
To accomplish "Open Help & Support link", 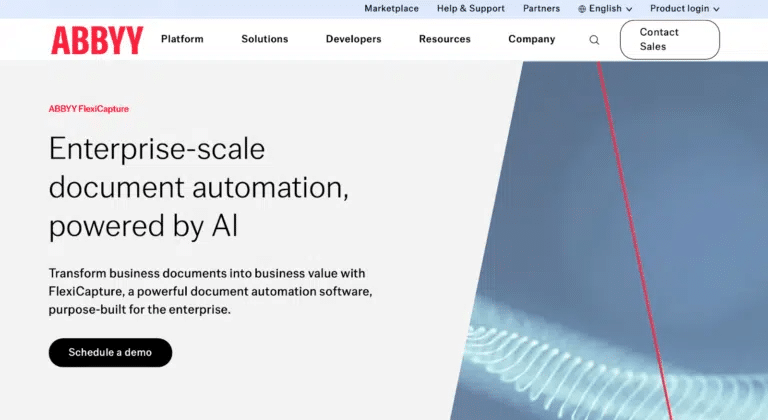I will [x=471, y=9].
